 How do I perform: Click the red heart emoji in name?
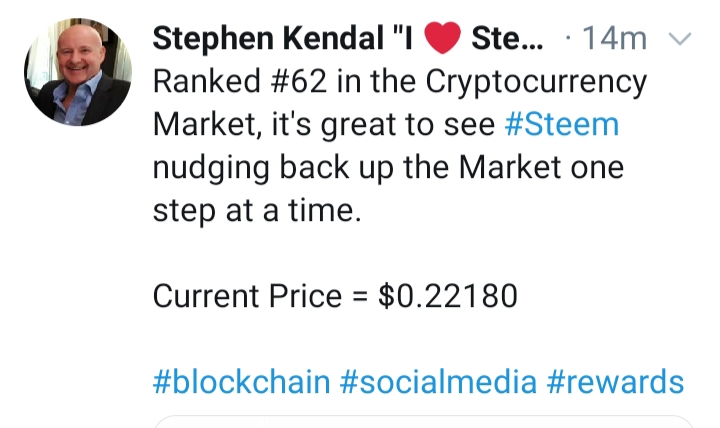point(442,38)
